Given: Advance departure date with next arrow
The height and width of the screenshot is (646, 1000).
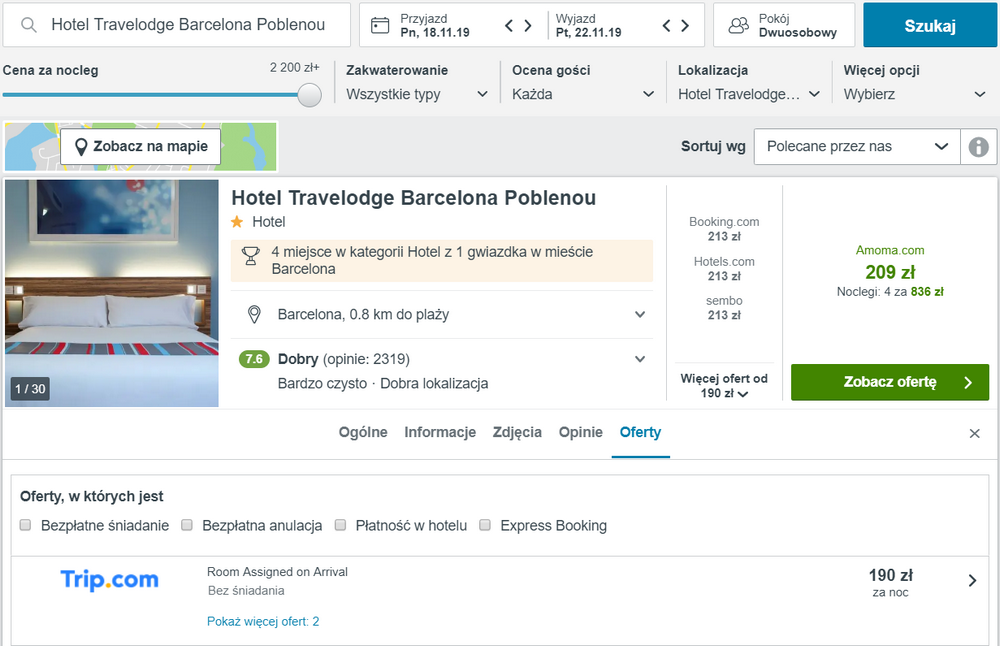Looking at the screenshot, I should coord(685,26).
